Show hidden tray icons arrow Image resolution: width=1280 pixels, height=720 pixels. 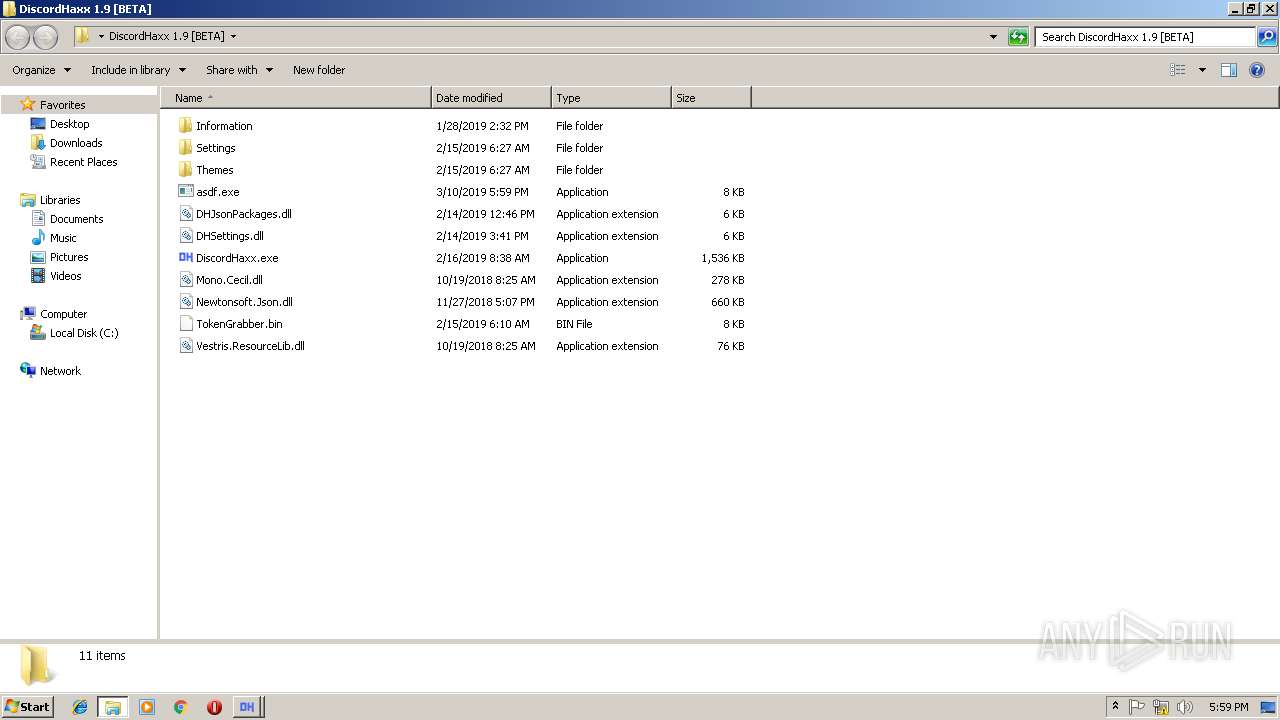coord(1115,707)
